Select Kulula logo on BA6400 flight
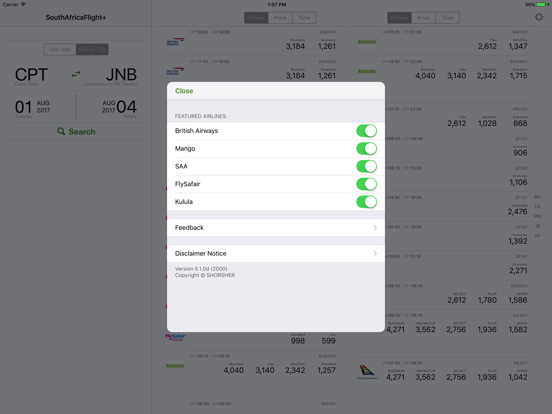The height and width of the screenshot is (414, 552). click(x=175, y=366)
